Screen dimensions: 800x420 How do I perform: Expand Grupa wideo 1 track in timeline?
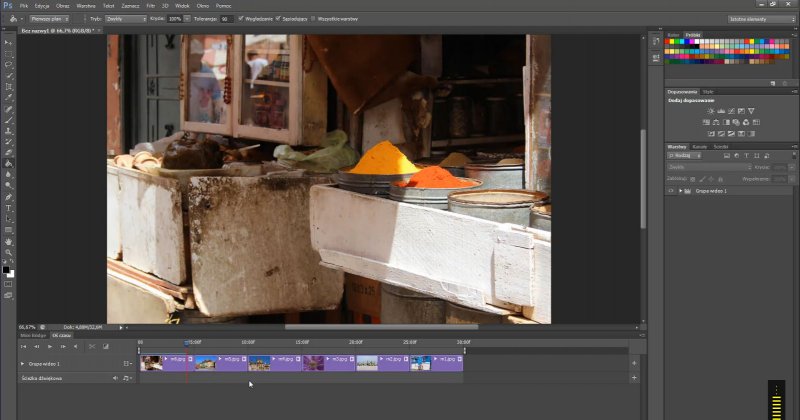[x=23, y=364]
